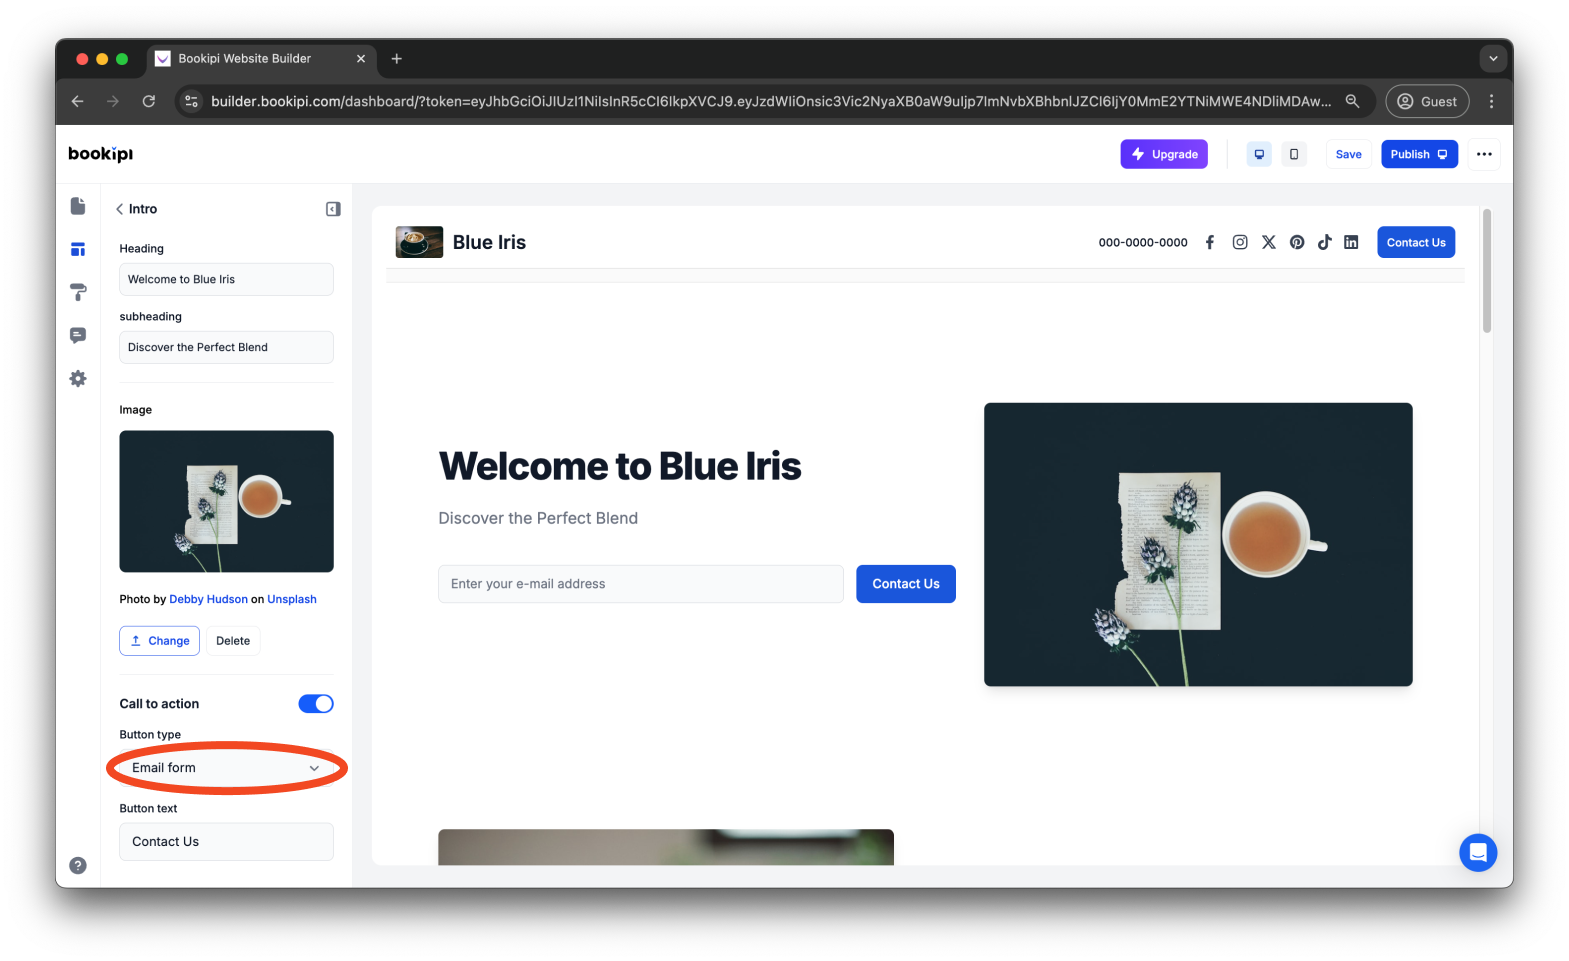
Task: Delete the intro image
Action: pos(233,641)
